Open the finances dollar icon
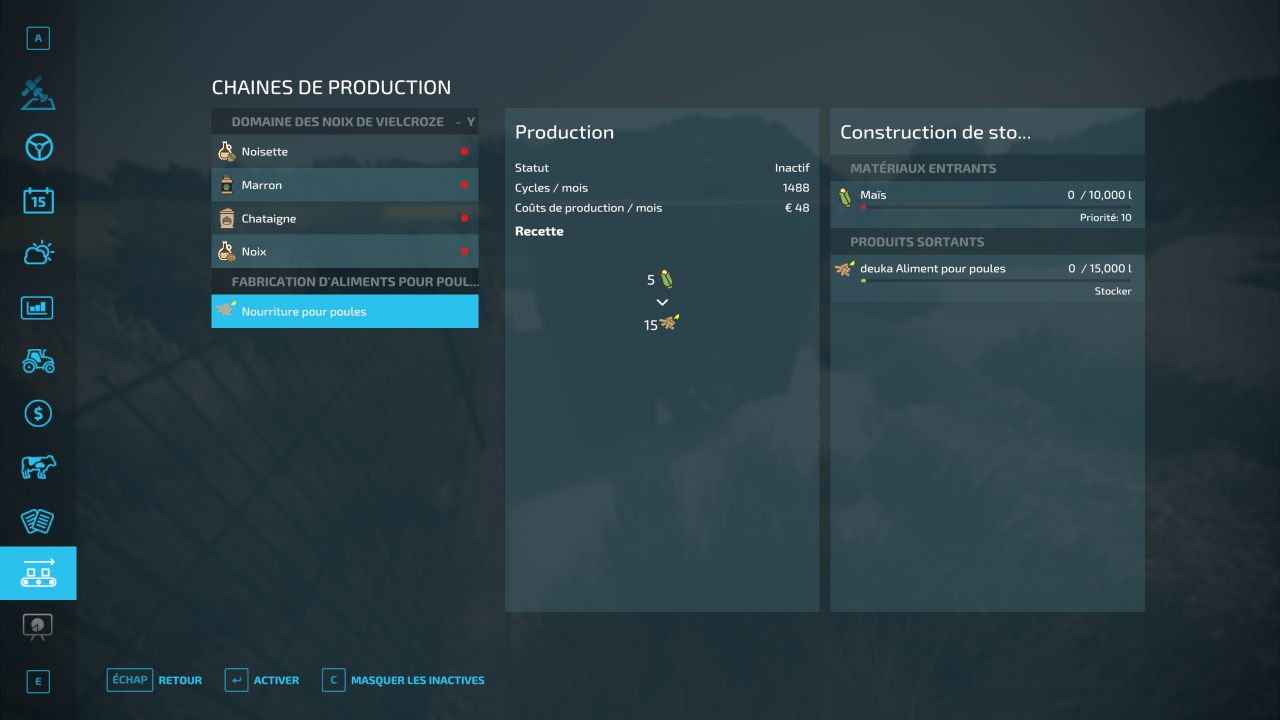 point(38,413)
